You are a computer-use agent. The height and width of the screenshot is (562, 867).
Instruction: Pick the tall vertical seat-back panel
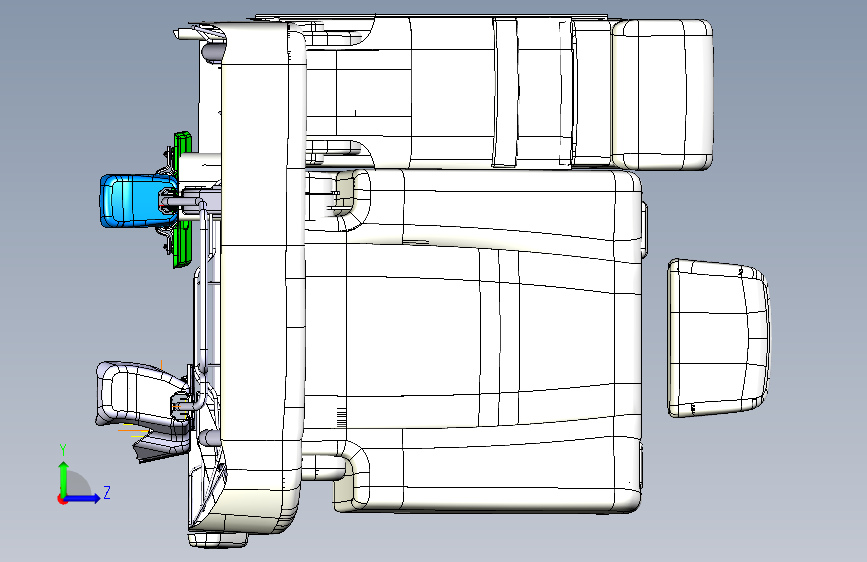click(263, 279)
